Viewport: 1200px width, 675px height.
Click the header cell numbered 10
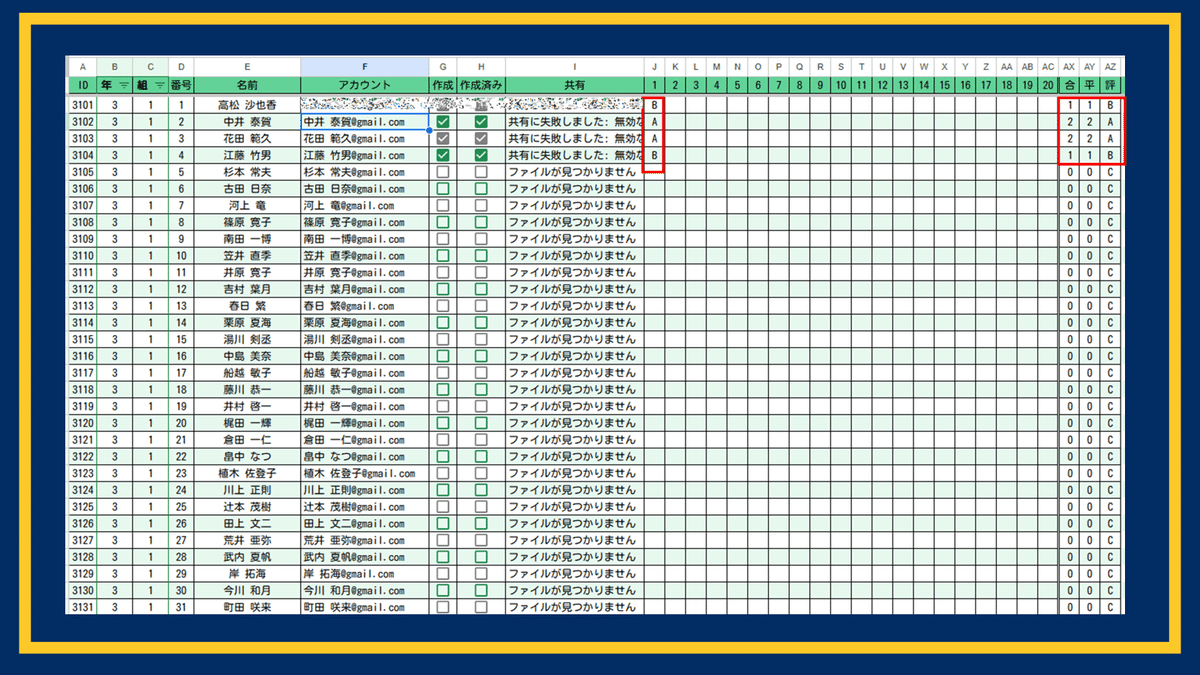(840, 85)
